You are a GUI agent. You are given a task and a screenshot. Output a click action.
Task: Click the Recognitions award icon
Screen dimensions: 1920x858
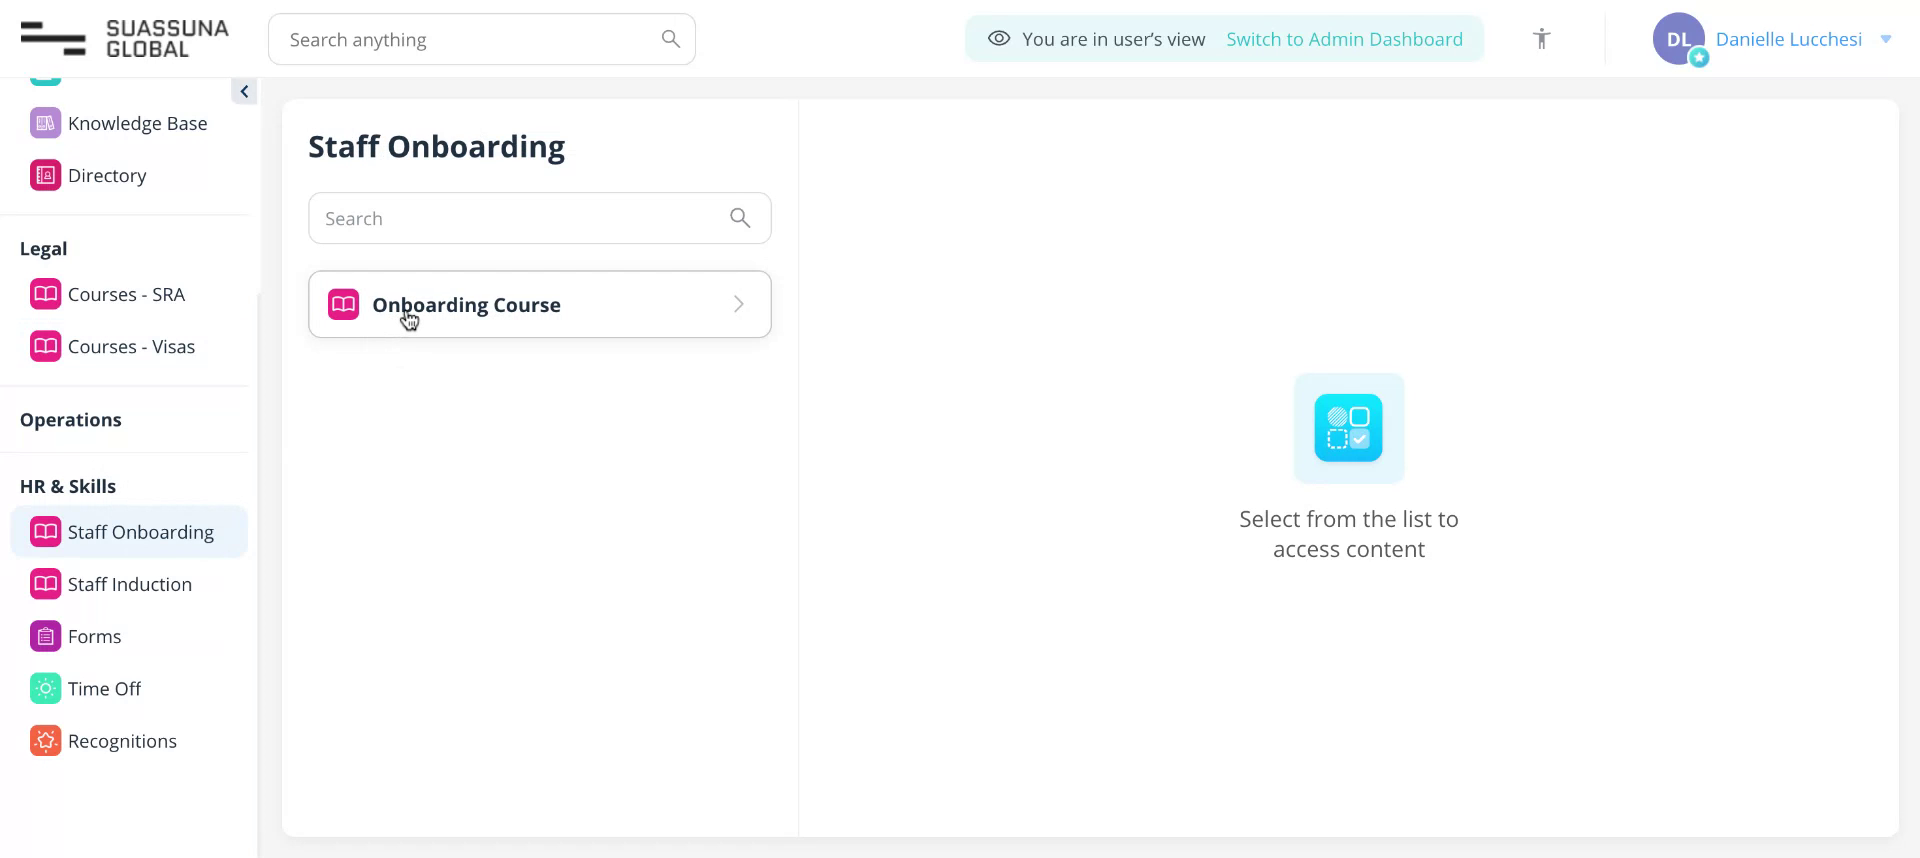click(45, 740)
